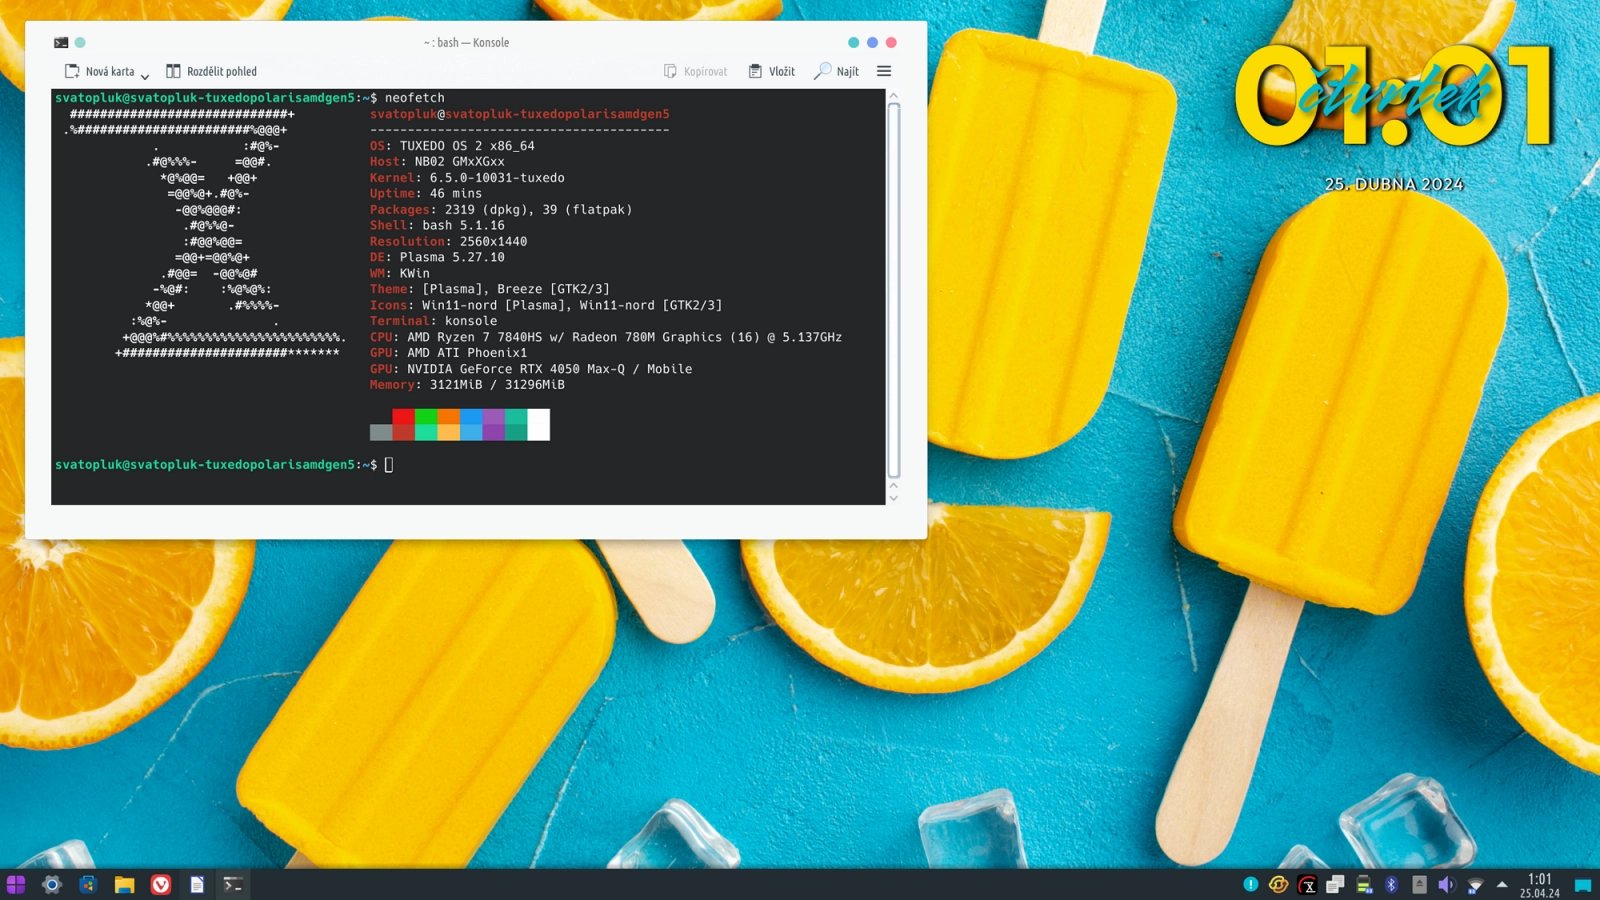Click the white color block in neofetch palette
Image resolution: width=1600 pixels, height=900 pixels.
pyautogui.click(x=538, y=424)
